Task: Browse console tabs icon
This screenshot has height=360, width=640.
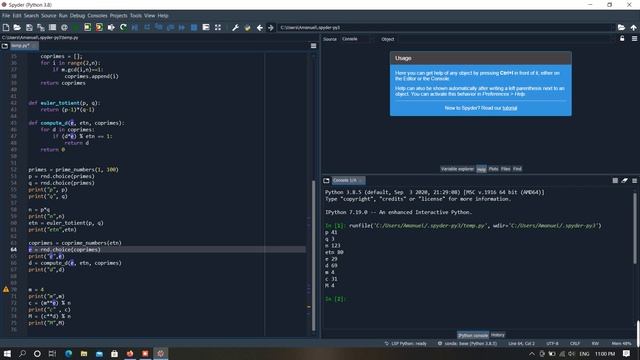Action: [x=326, y=180]
